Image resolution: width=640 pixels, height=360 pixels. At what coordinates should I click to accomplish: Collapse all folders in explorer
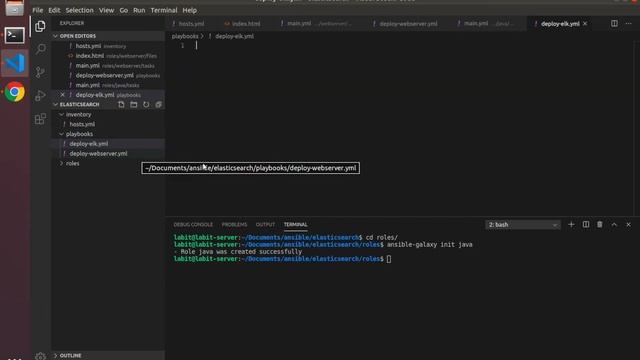[158, 104]
